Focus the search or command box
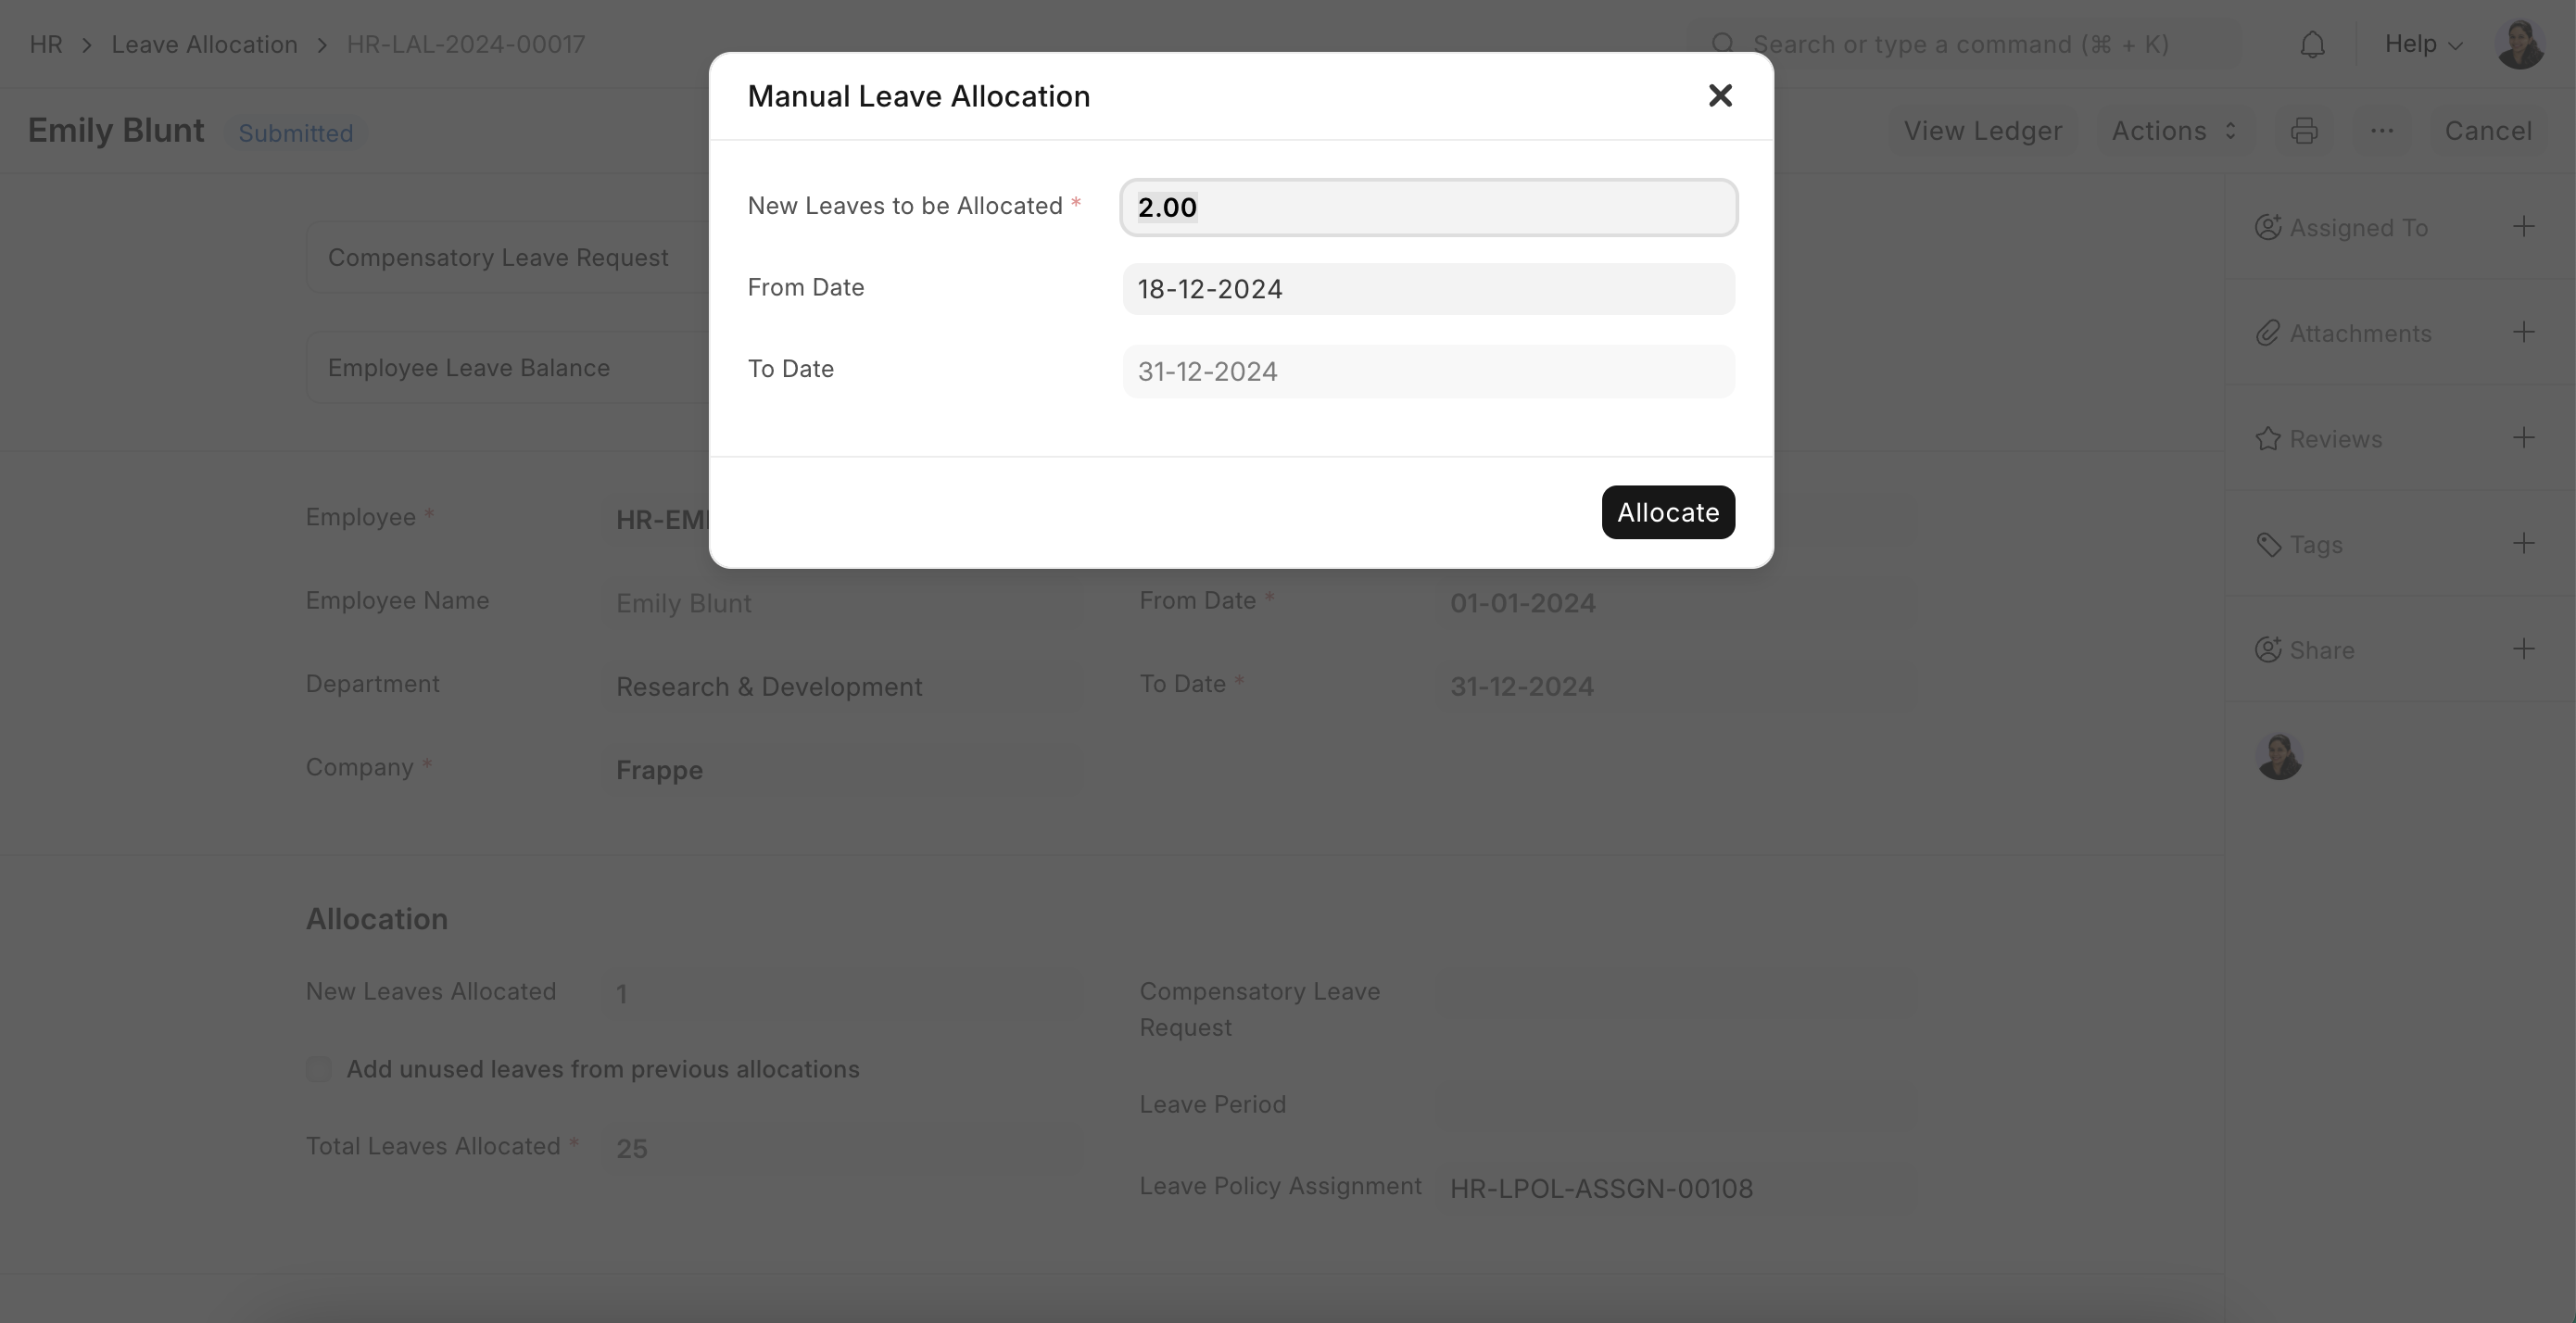The image size is (2576, 1323). [x=1964, y=44]
